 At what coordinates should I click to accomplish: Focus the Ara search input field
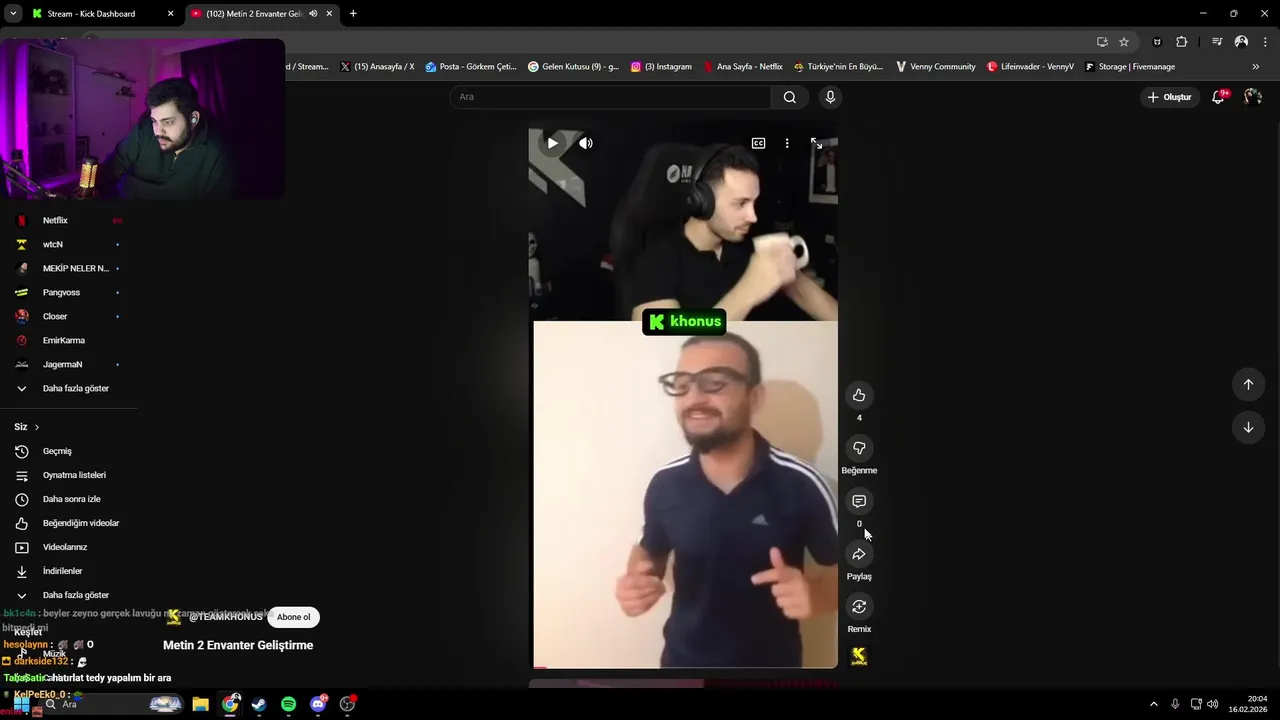[610, 97]
